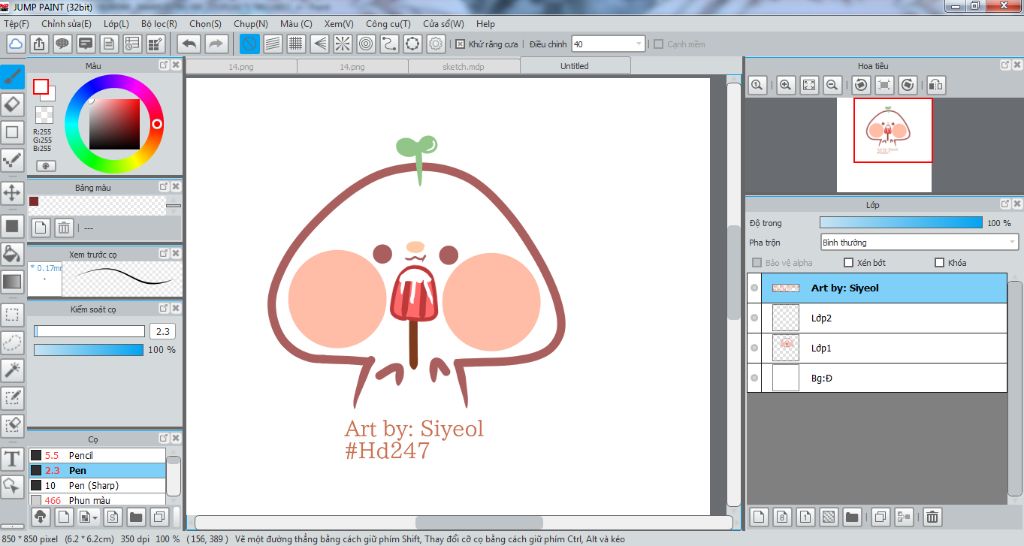Enable curve snap guide

pyautogui.click(x=389, y=44)
